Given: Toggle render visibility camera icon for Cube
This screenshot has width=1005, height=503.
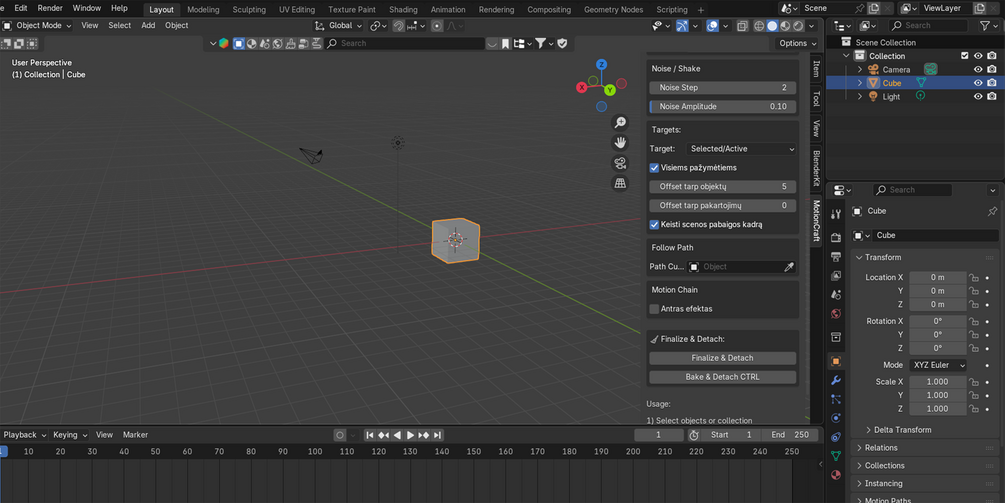Looking at the screenshot, I should [x=992, y=83].
